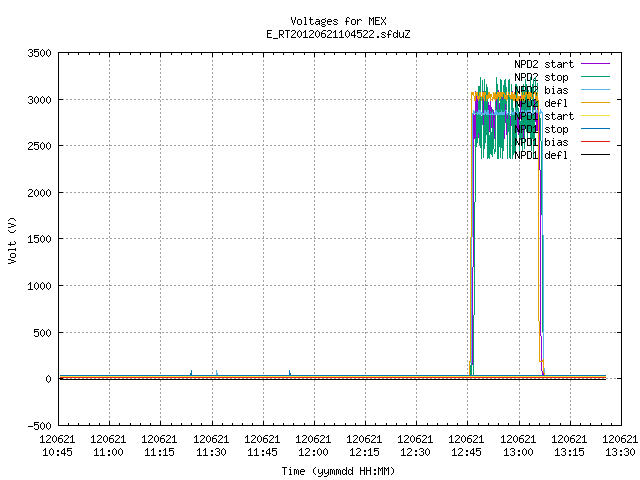Click the 'NPD2 stop' legend label
This screenshot has height=480, width=640.
[x=541, y=77]
